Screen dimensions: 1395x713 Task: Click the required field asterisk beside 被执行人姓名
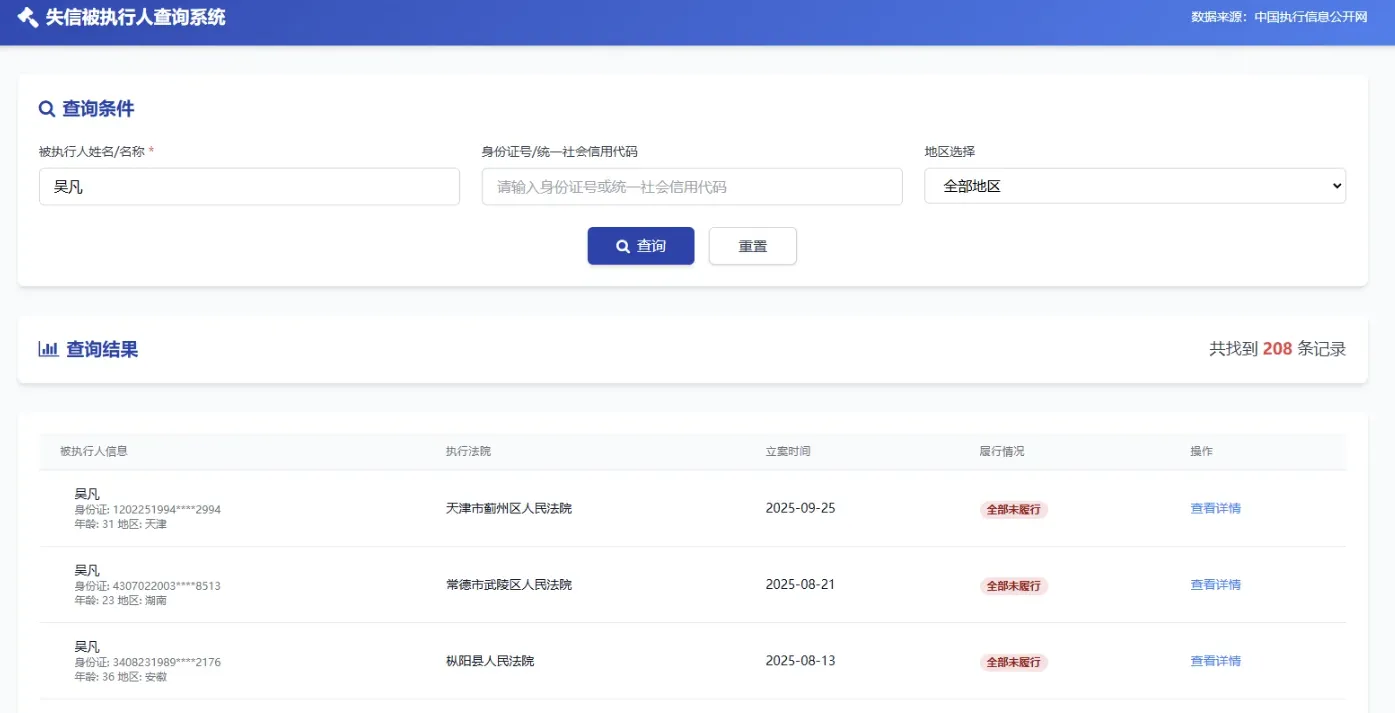(x=153, y=150)
